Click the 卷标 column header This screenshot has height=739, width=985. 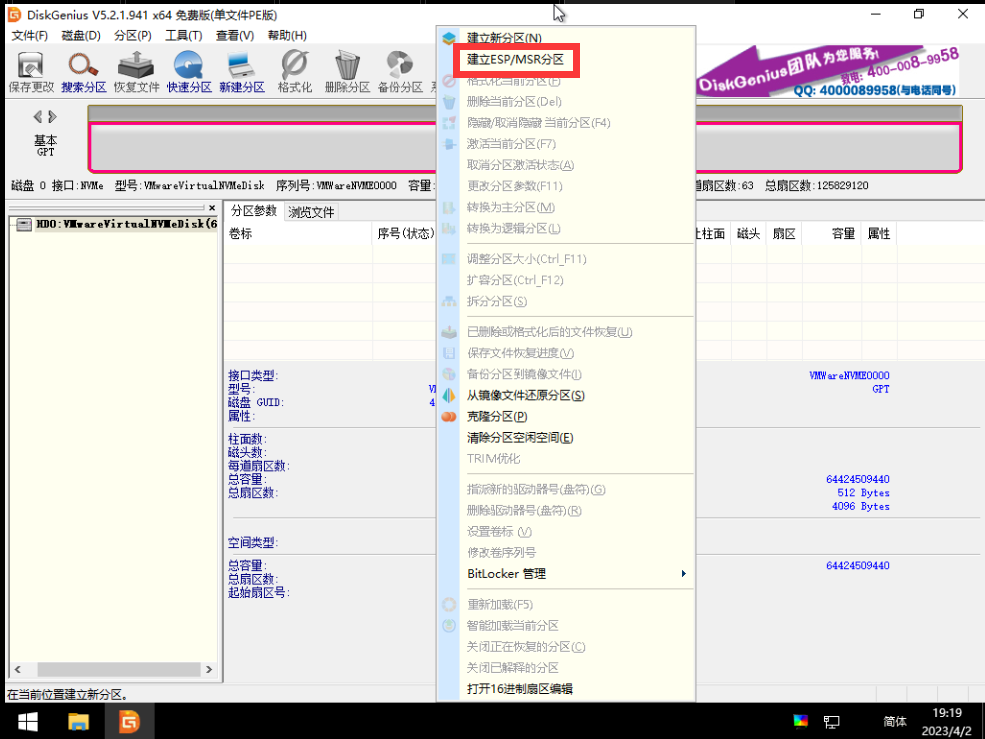click(298, 234)
